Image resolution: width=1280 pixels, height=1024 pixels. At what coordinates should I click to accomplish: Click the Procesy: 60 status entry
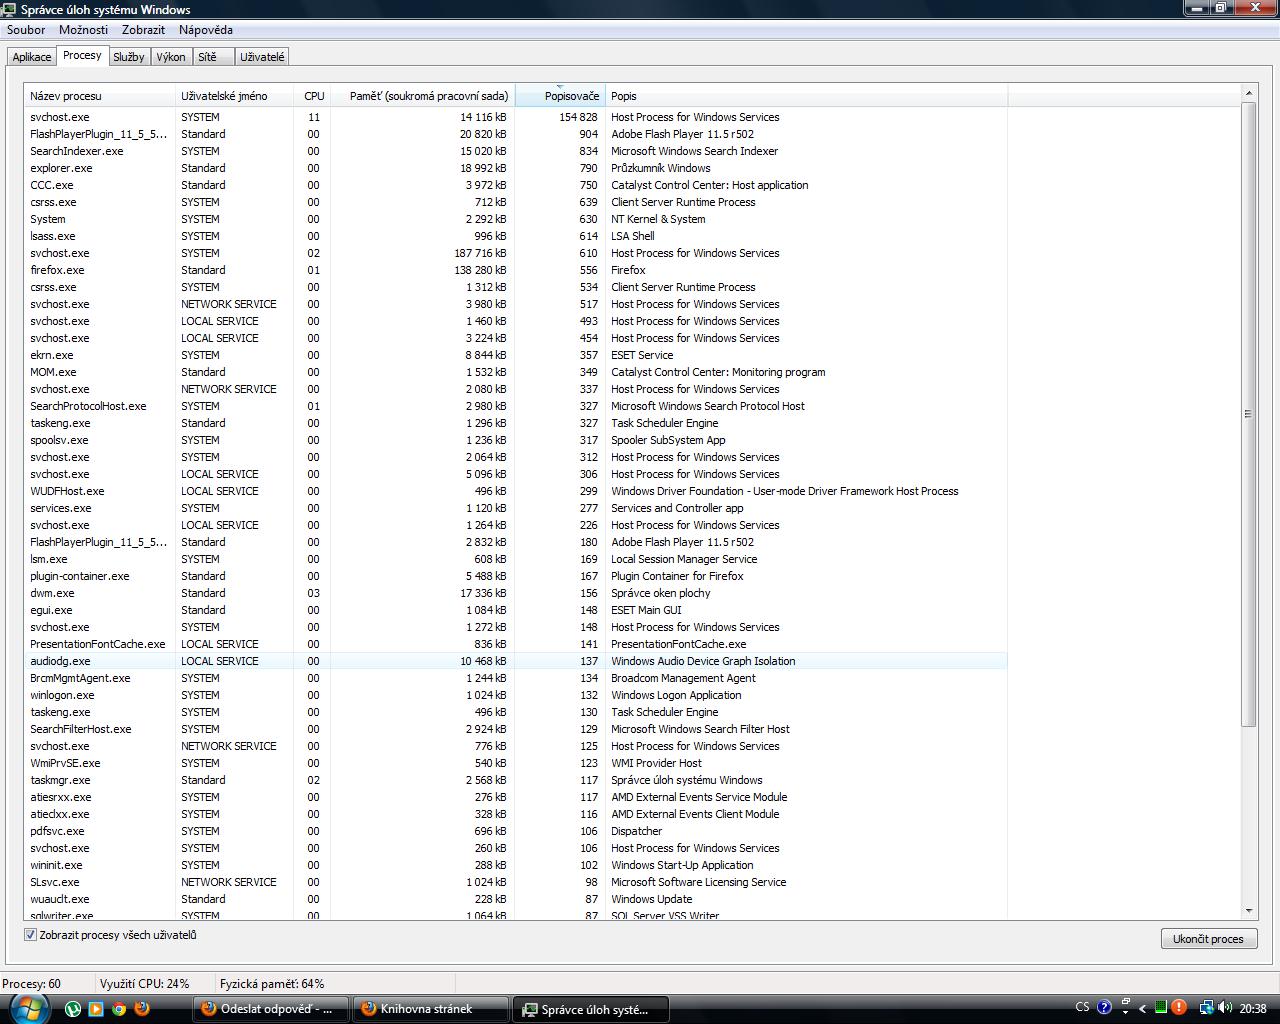(x=31, y=984)
